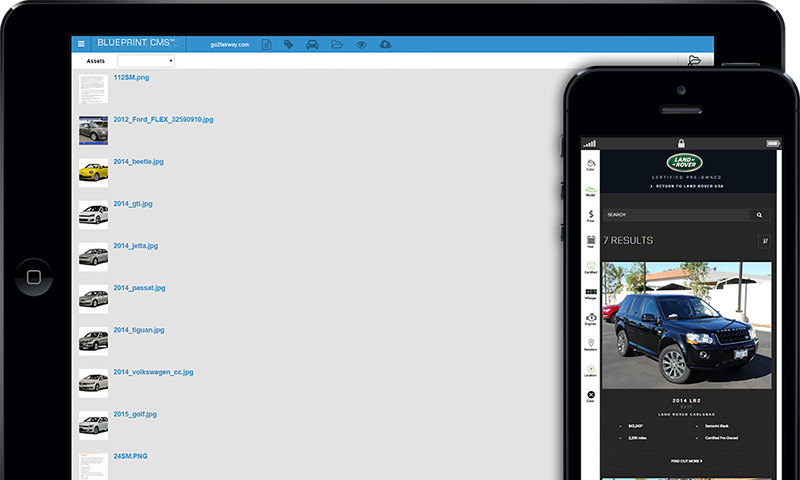The width and height of the screenshot is (800, 480).
Task: Click the Search field on phone screen
Action: (676, 215)
